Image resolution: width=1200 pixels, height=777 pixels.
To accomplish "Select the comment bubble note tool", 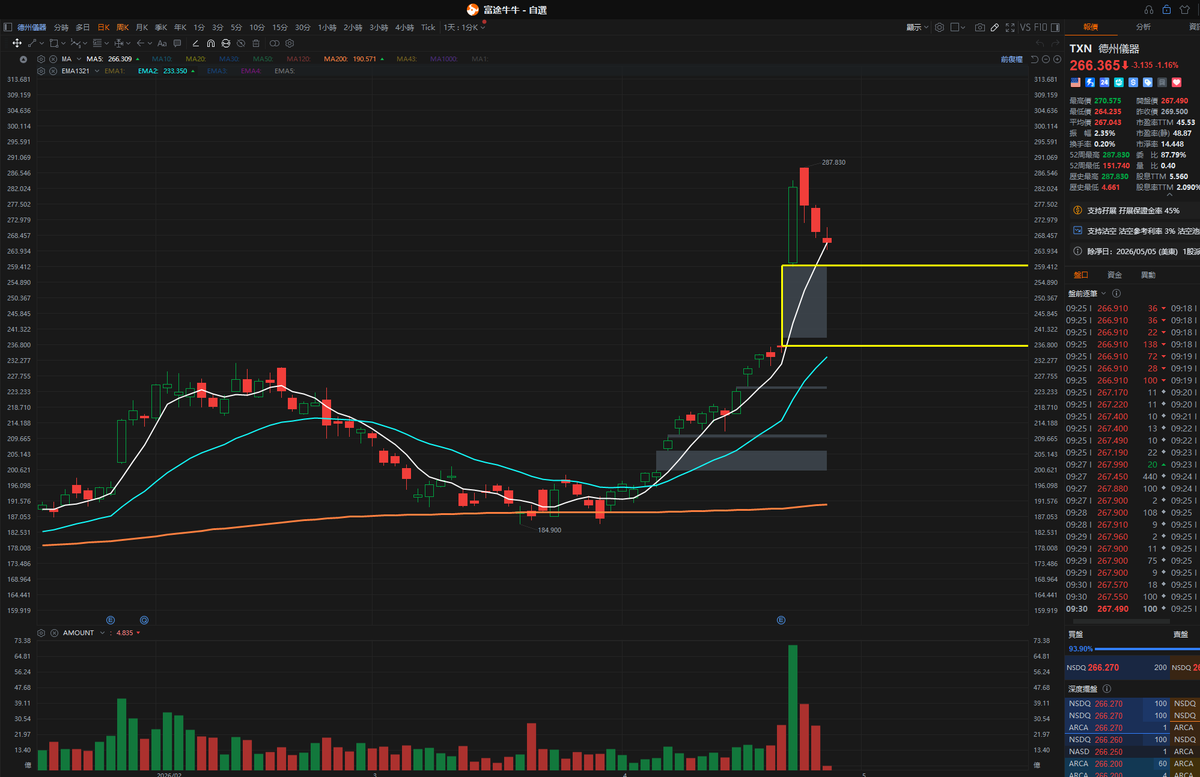I will click(177, 43).
